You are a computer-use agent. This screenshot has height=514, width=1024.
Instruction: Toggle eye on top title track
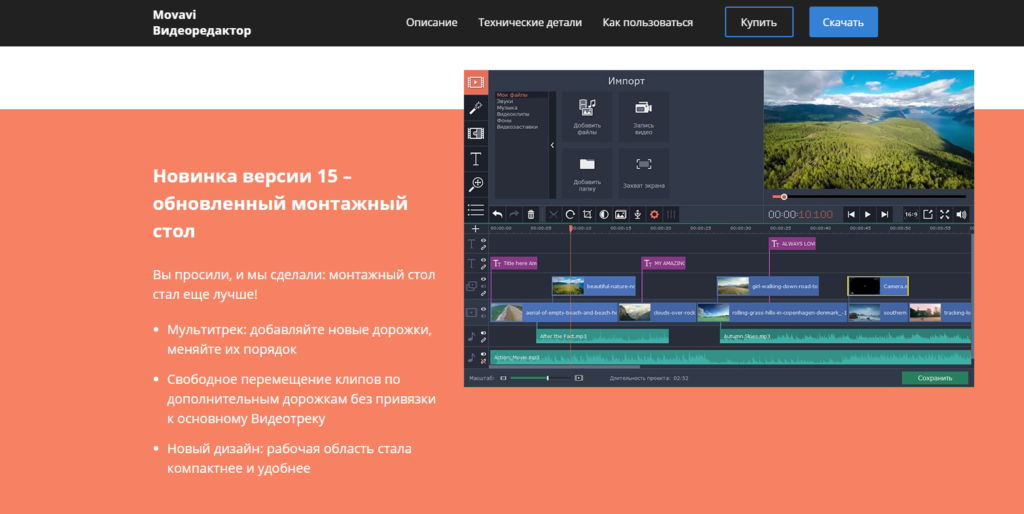tap(483, 241)
